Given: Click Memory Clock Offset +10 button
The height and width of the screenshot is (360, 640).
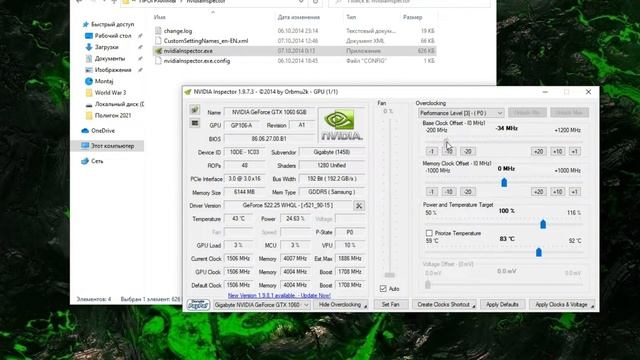Looking at the screenshot, I should (x=557, y=192).
